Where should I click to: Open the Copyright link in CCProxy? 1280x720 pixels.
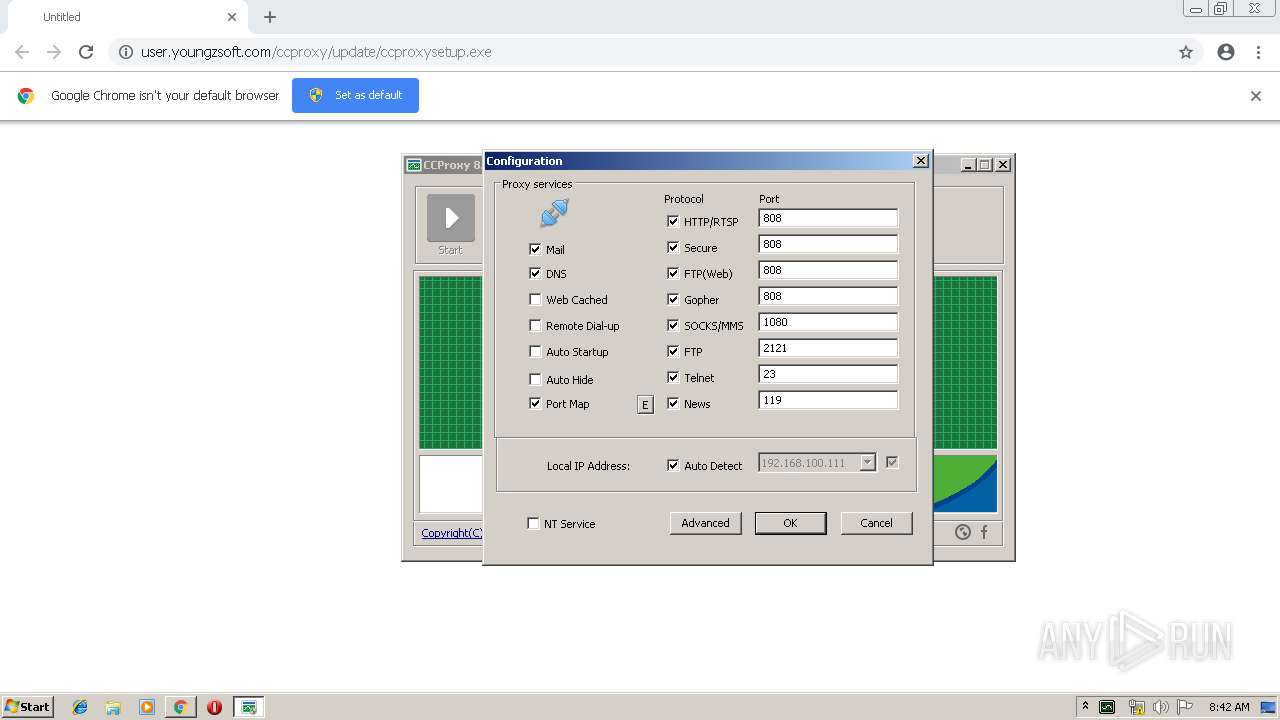coord(451,533)
